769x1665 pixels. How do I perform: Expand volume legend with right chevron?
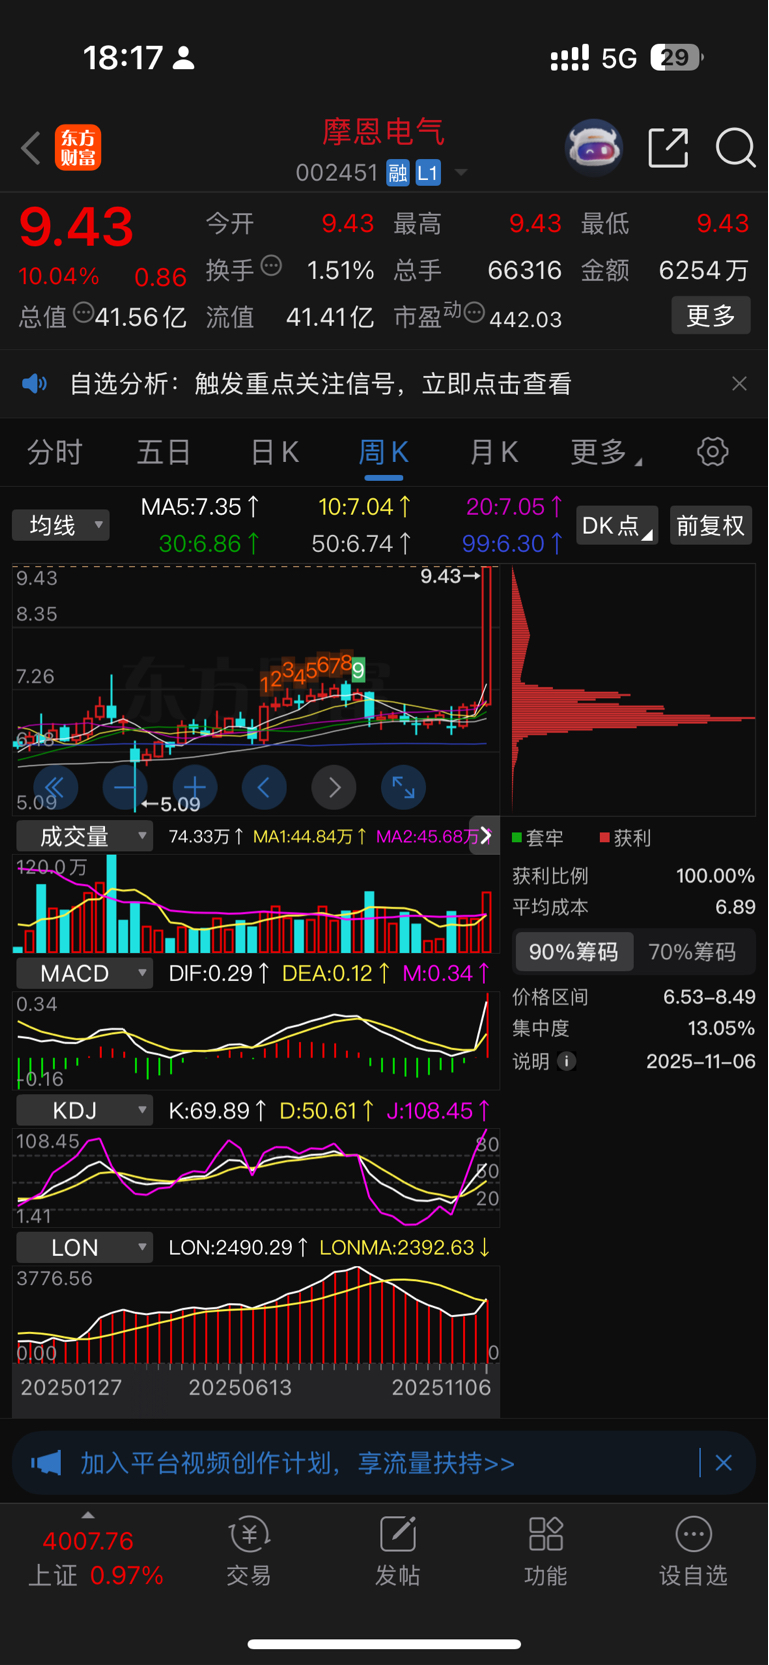tap(486, 835)
